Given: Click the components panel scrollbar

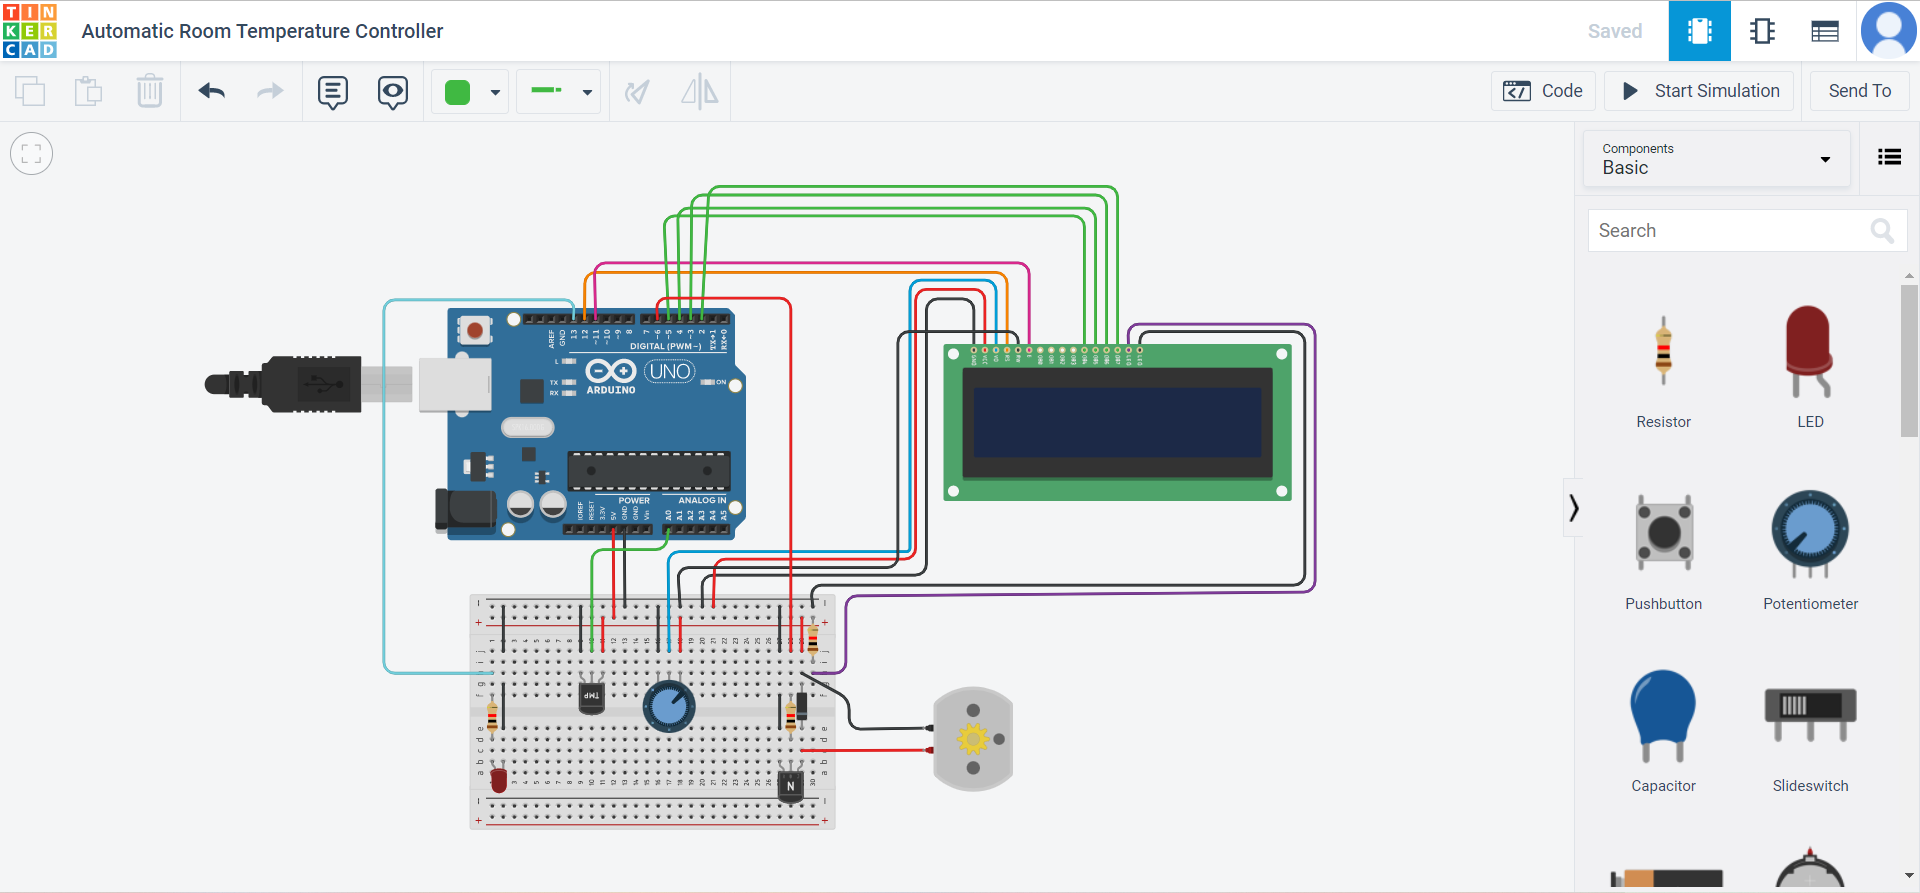Looking at the screenshot, I should click(1909, 360).
